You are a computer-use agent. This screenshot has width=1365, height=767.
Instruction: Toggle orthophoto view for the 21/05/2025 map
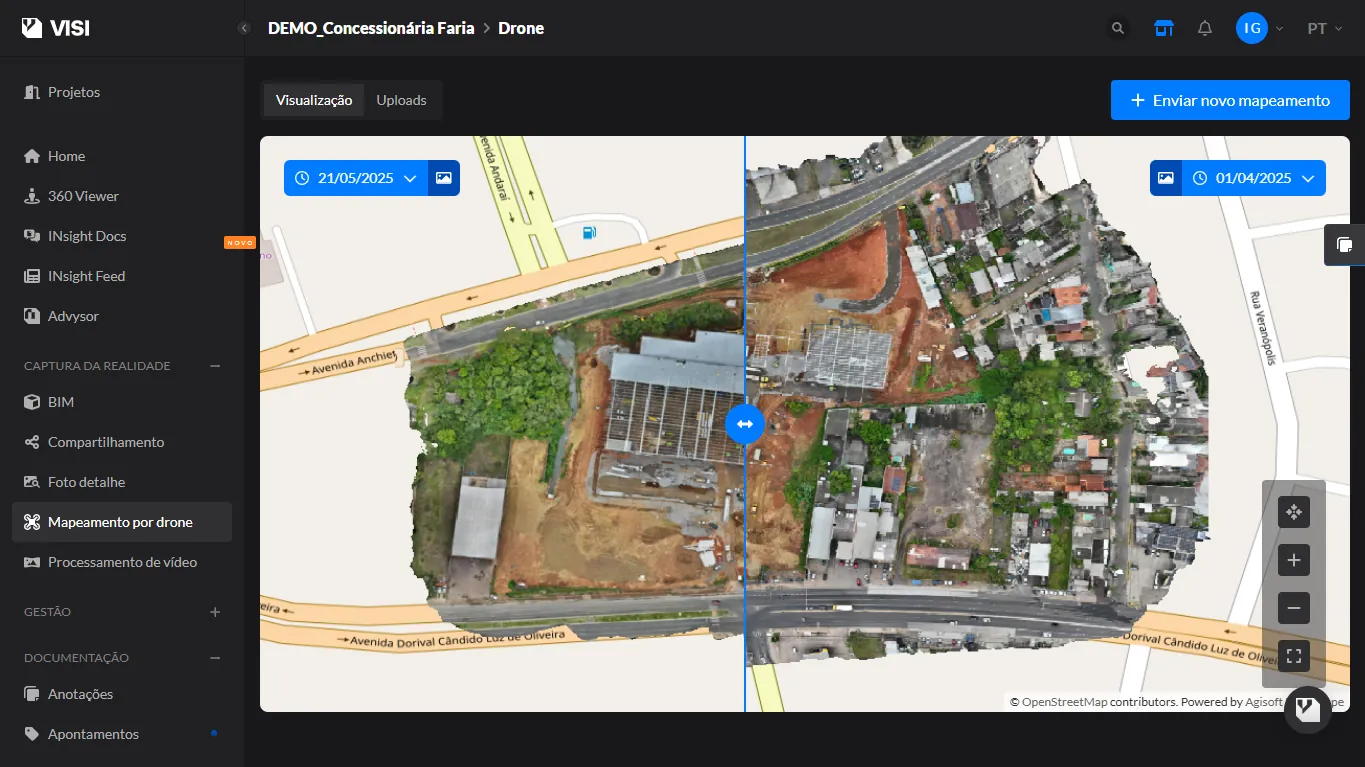point(444,177)
